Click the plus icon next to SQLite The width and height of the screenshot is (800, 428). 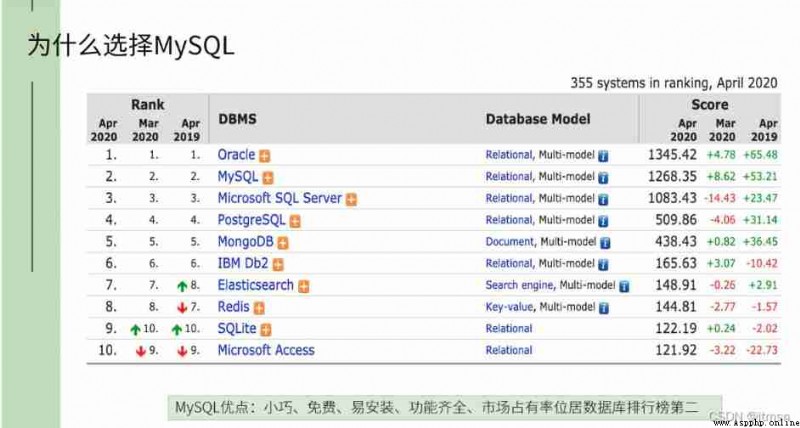(x=266, y=330)
